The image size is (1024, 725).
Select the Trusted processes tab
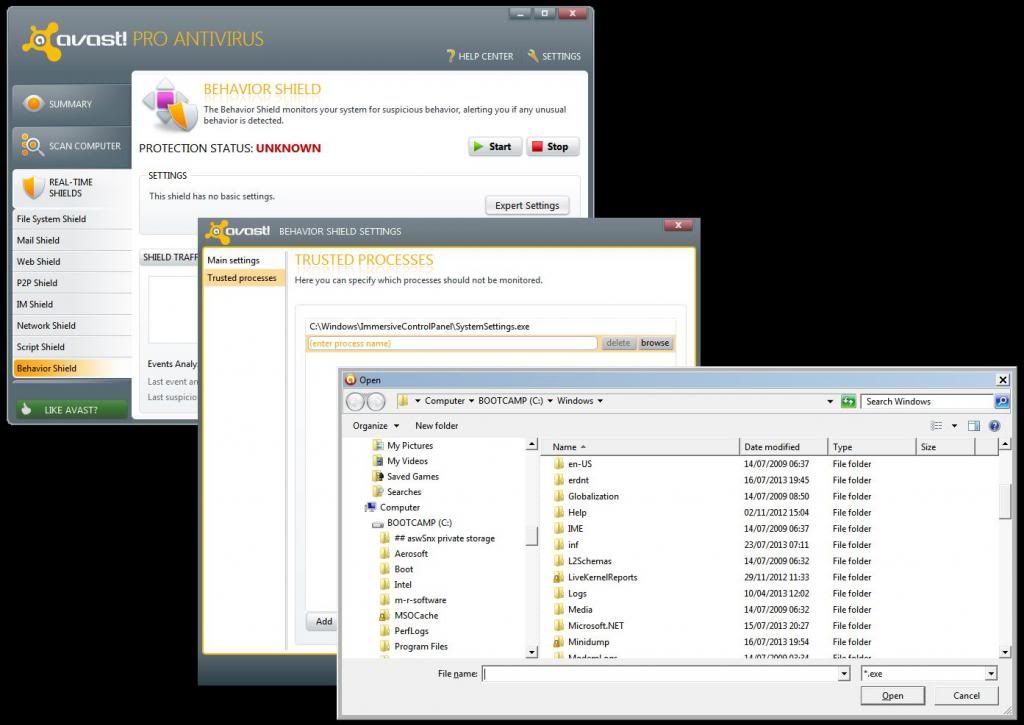pyautogui.click(x=244, y=278)
